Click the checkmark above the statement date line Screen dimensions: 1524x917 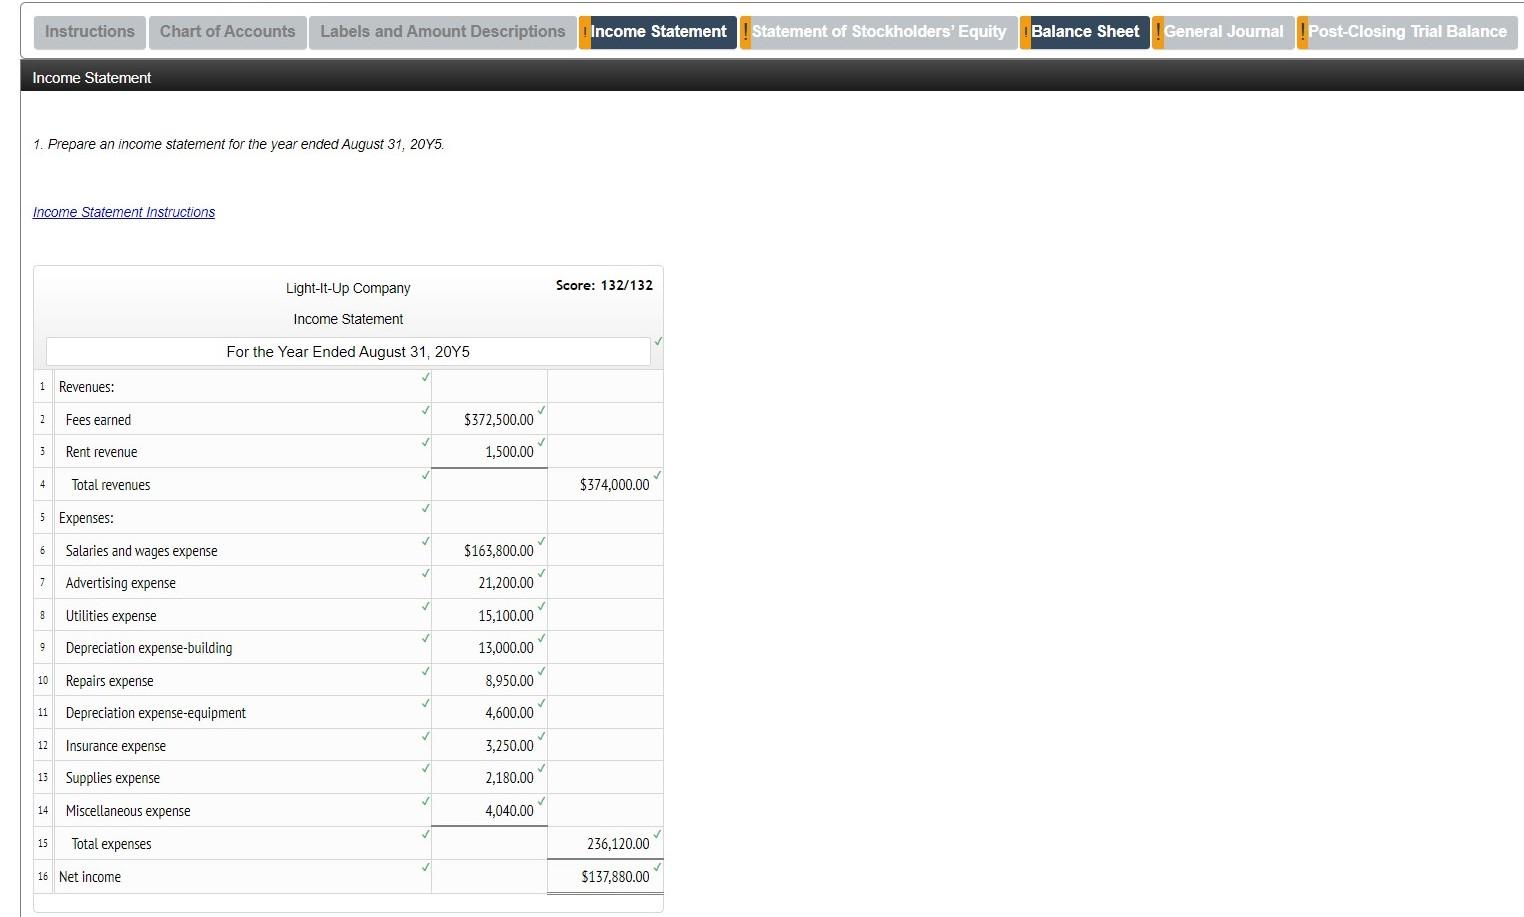coord(657,340)
